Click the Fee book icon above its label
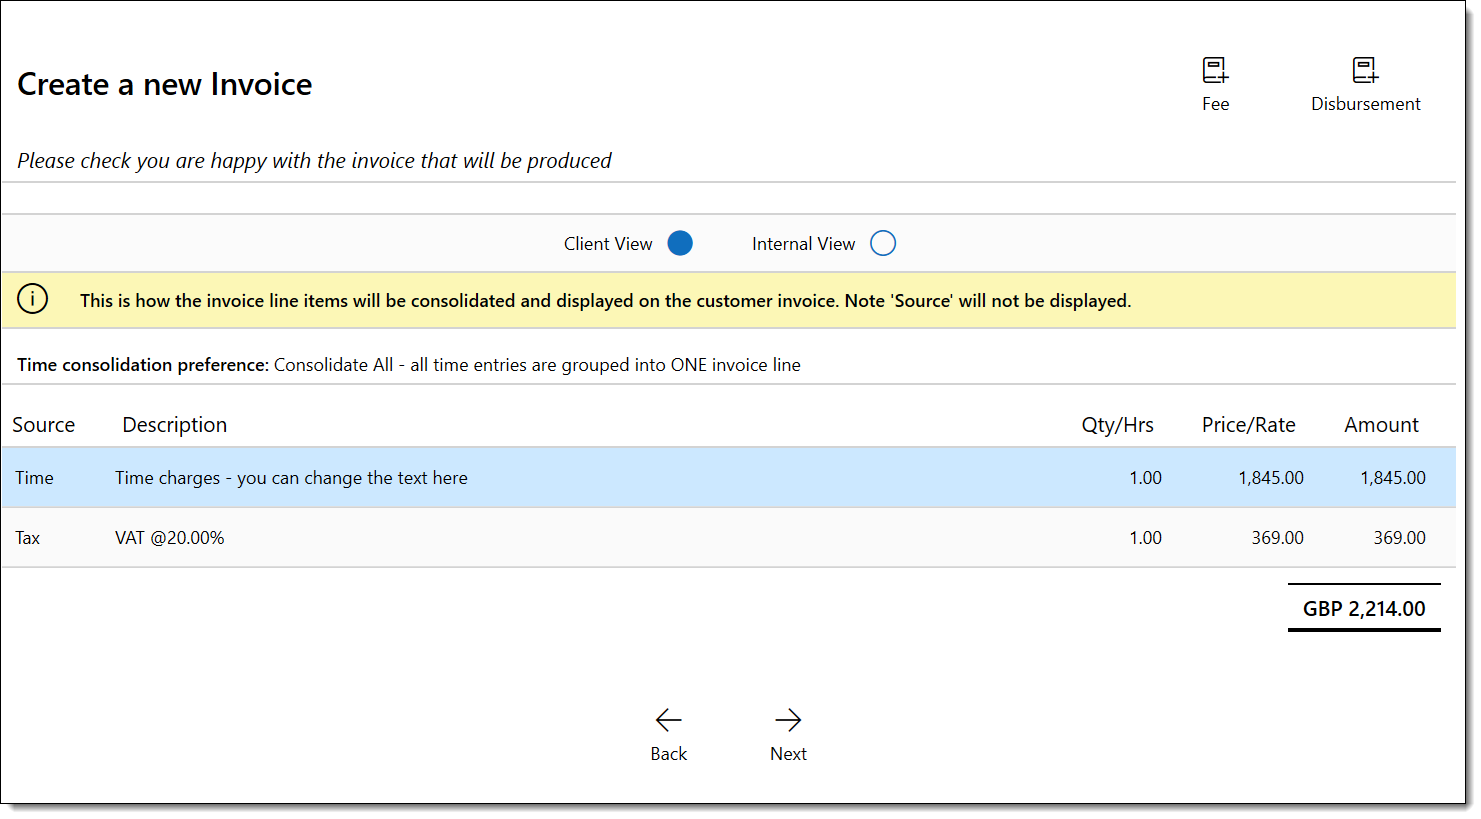Image resolution: width=1481 pixels, height=819 pixels. (1215, 69)
